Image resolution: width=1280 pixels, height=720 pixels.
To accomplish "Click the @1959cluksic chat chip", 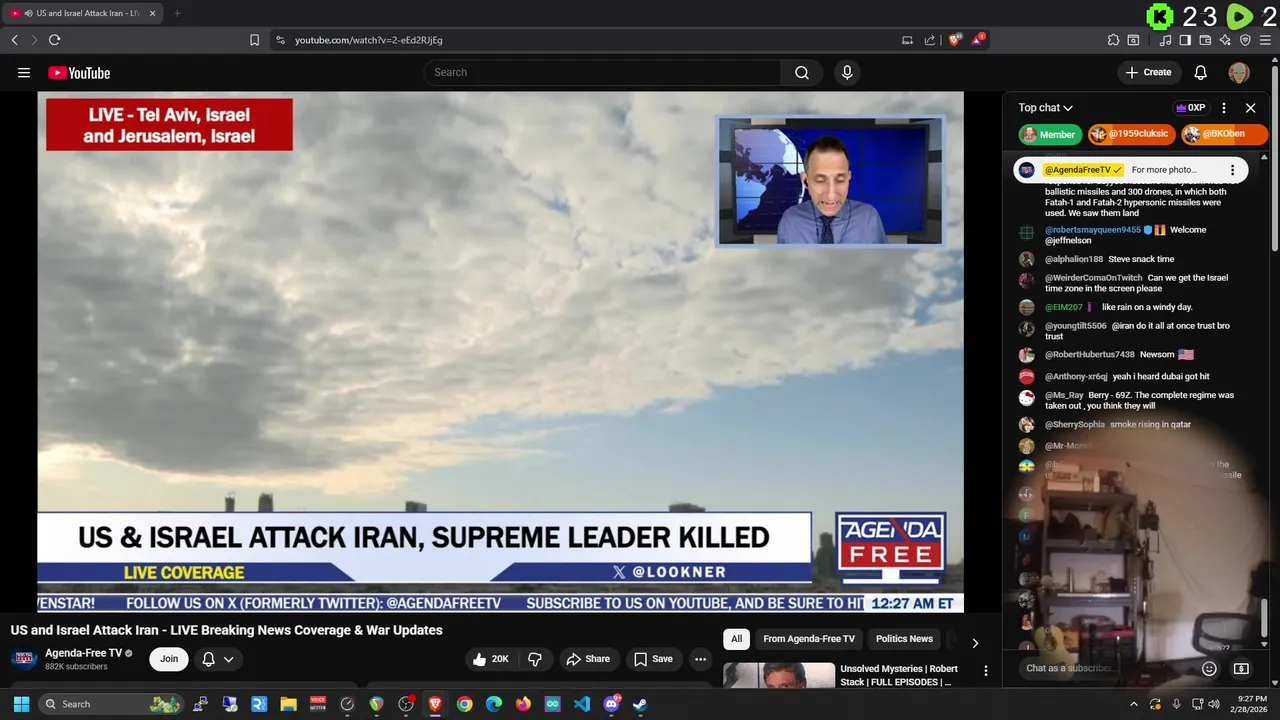I will 1132,134.
